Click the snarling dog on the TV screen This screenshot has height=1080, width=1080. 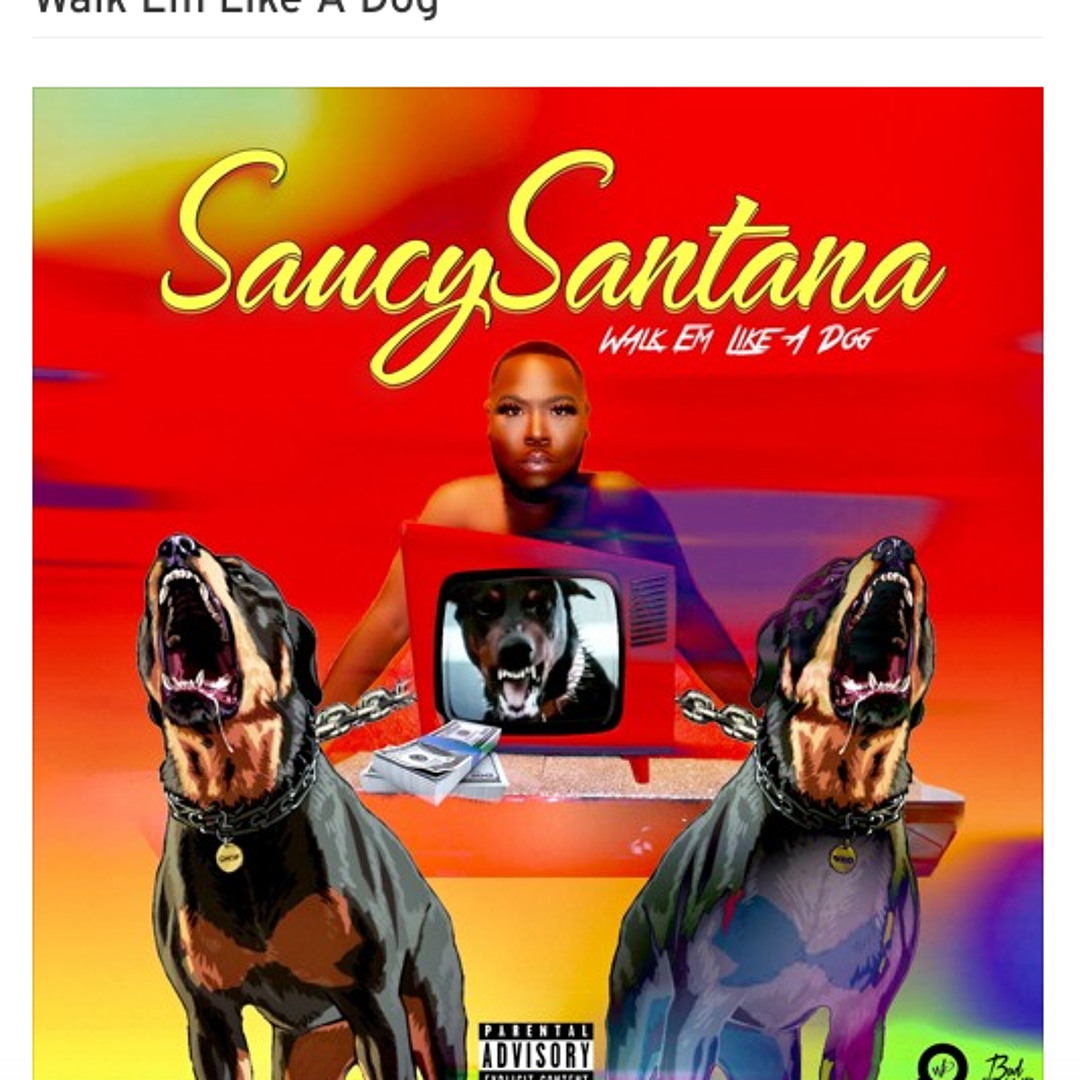pos(531,652)
